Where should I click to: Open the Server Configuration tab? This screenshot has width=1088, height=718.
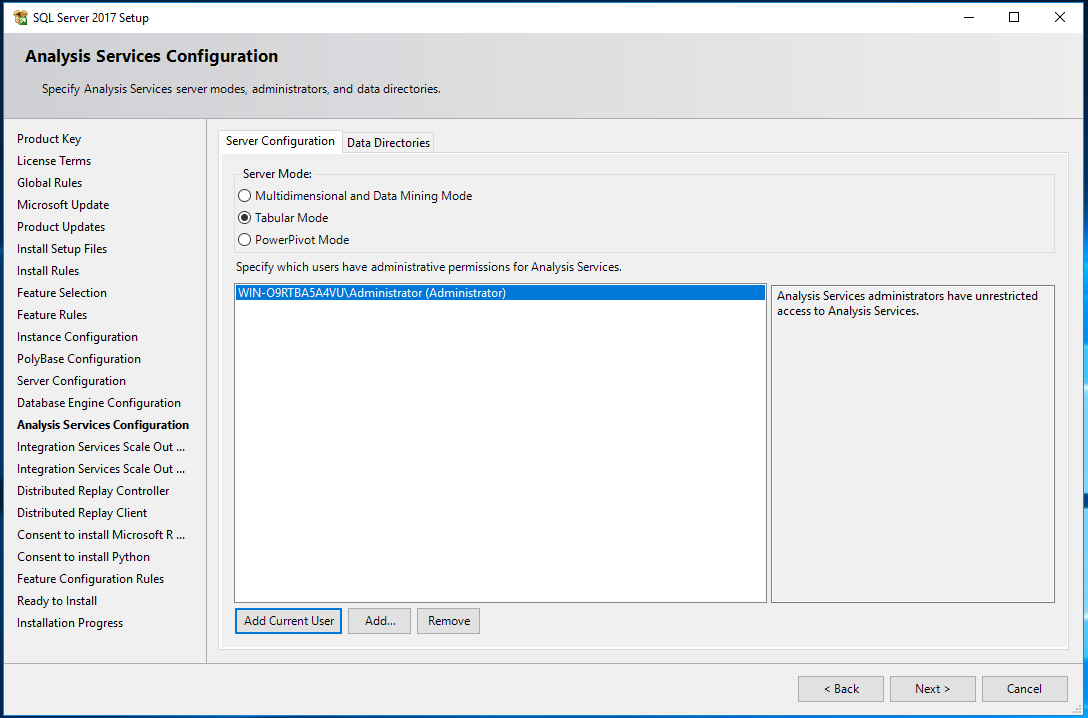click(280, 141)
